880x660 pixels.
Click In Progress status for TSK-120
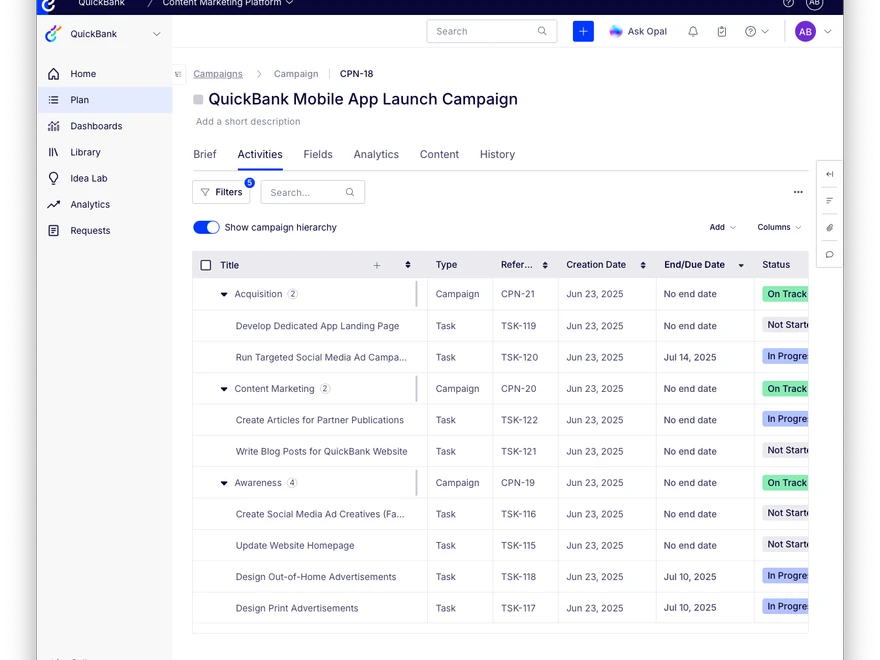pyautogui.click(x=785, y=356)
